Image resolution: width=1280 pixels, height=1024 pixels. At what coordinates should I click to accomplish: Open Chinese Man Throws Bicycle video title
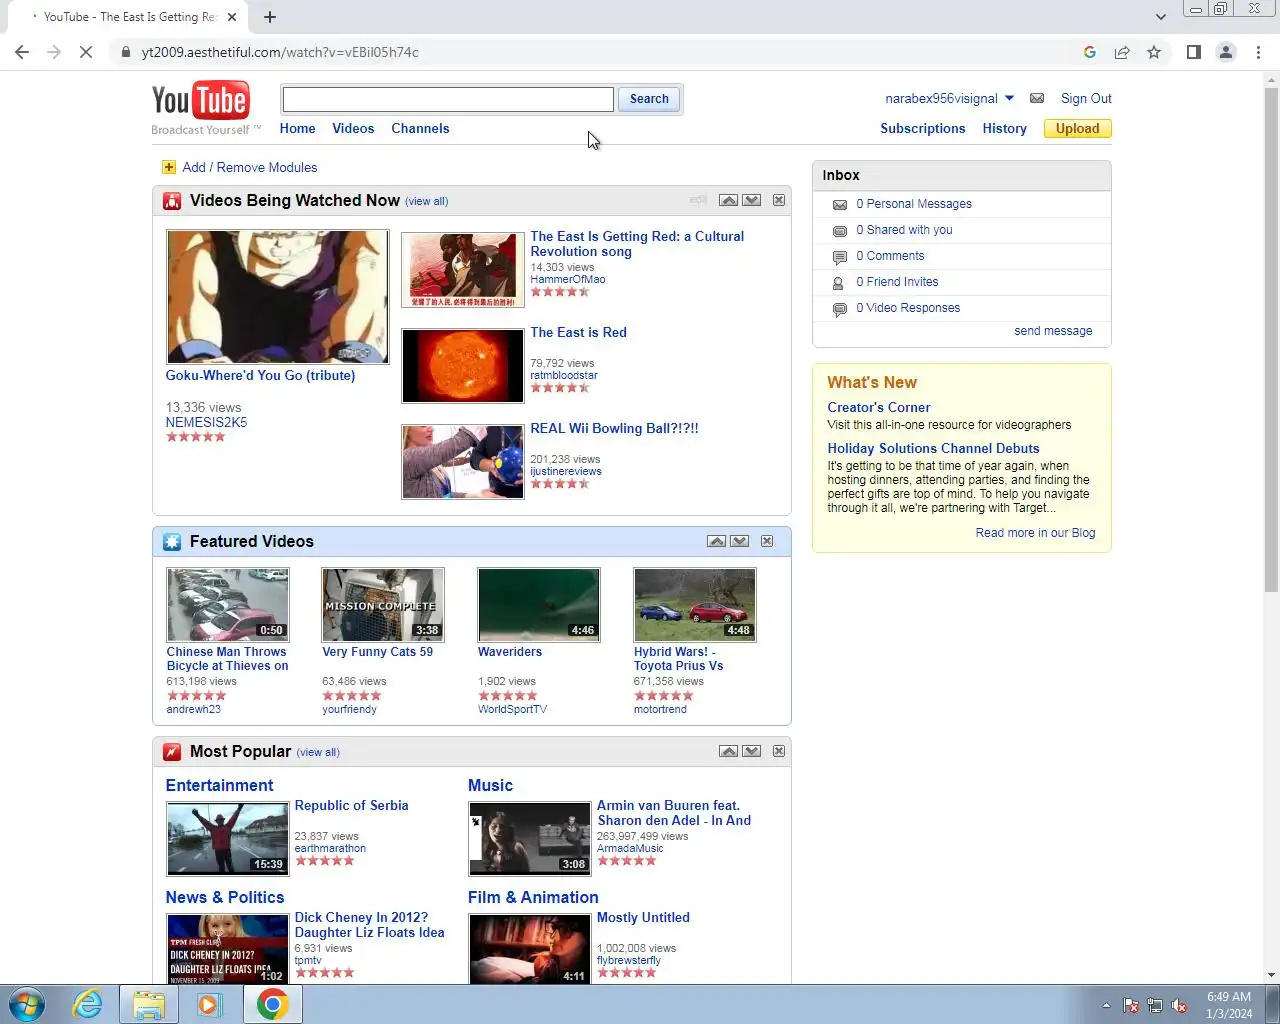pyautogui.click(x=227, y=658)
